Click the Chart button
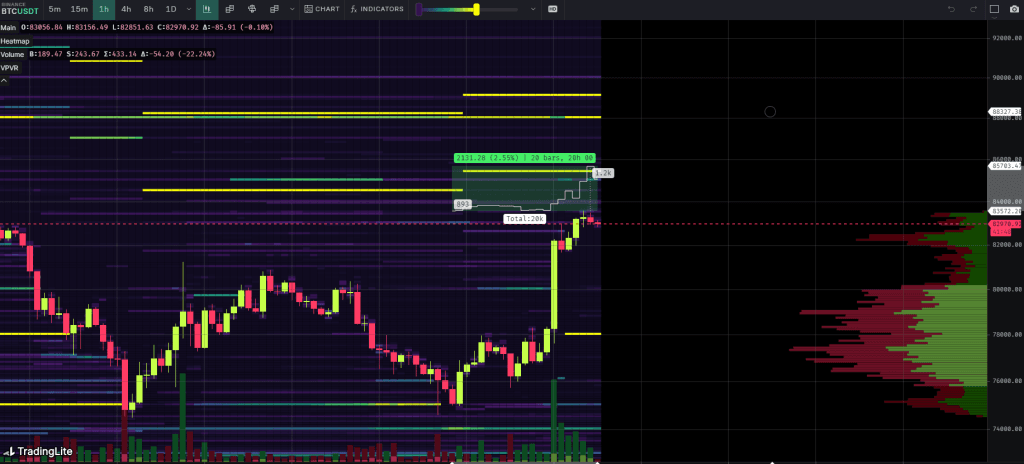 [x=322, y=9]
